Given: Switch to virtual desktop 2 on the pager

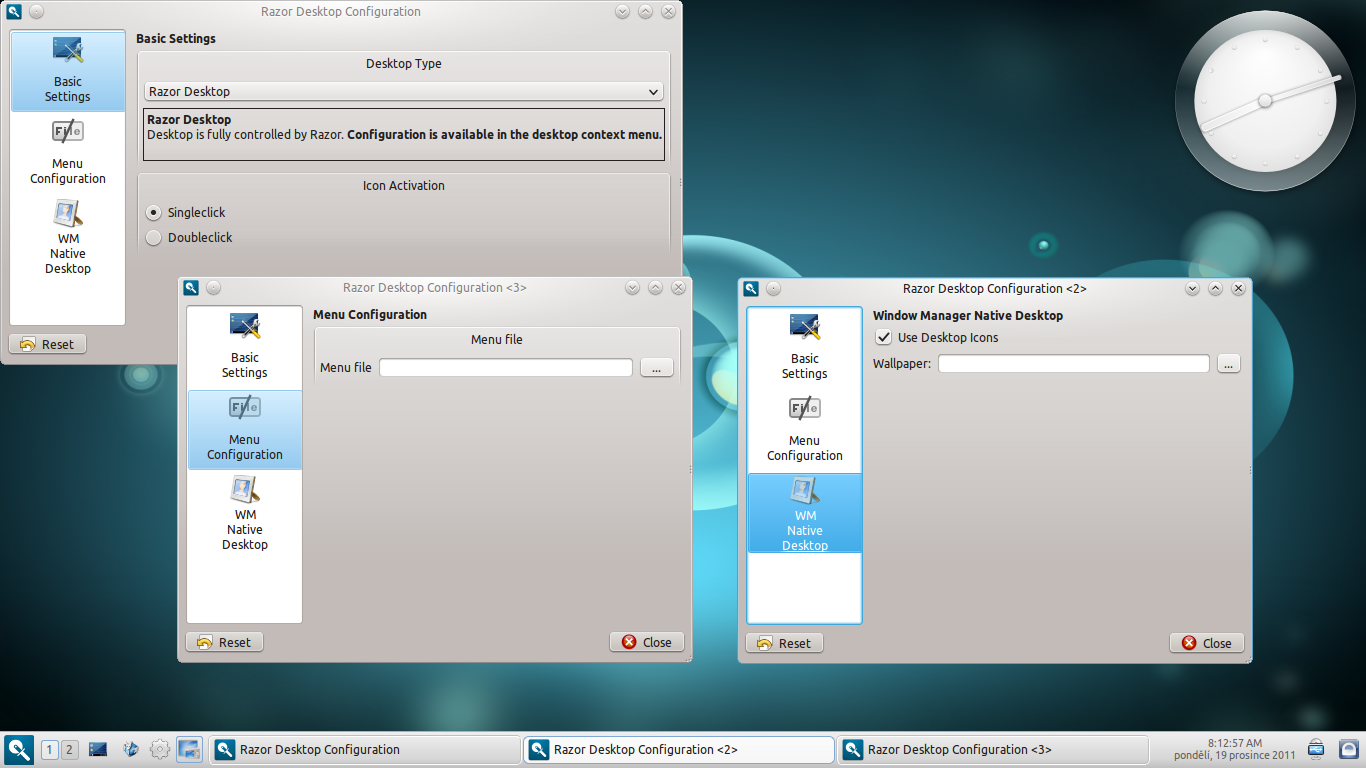Looking at the screenshot, I should [69, 749].
